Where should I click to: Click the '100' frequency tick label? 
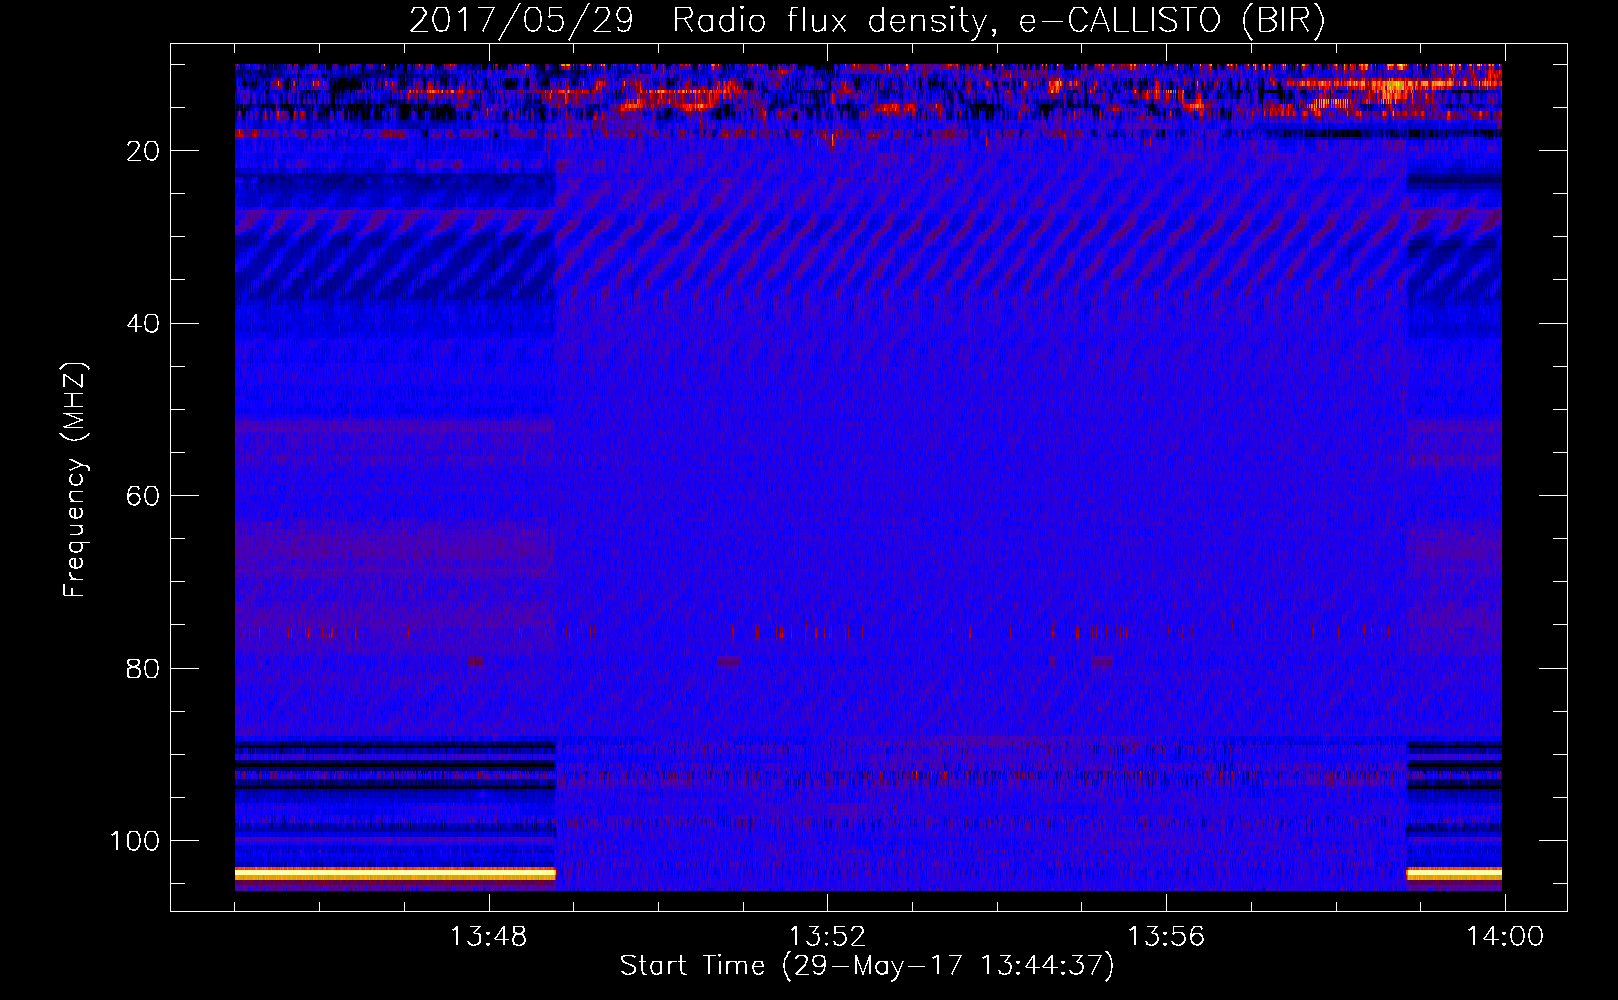[134, 841]
